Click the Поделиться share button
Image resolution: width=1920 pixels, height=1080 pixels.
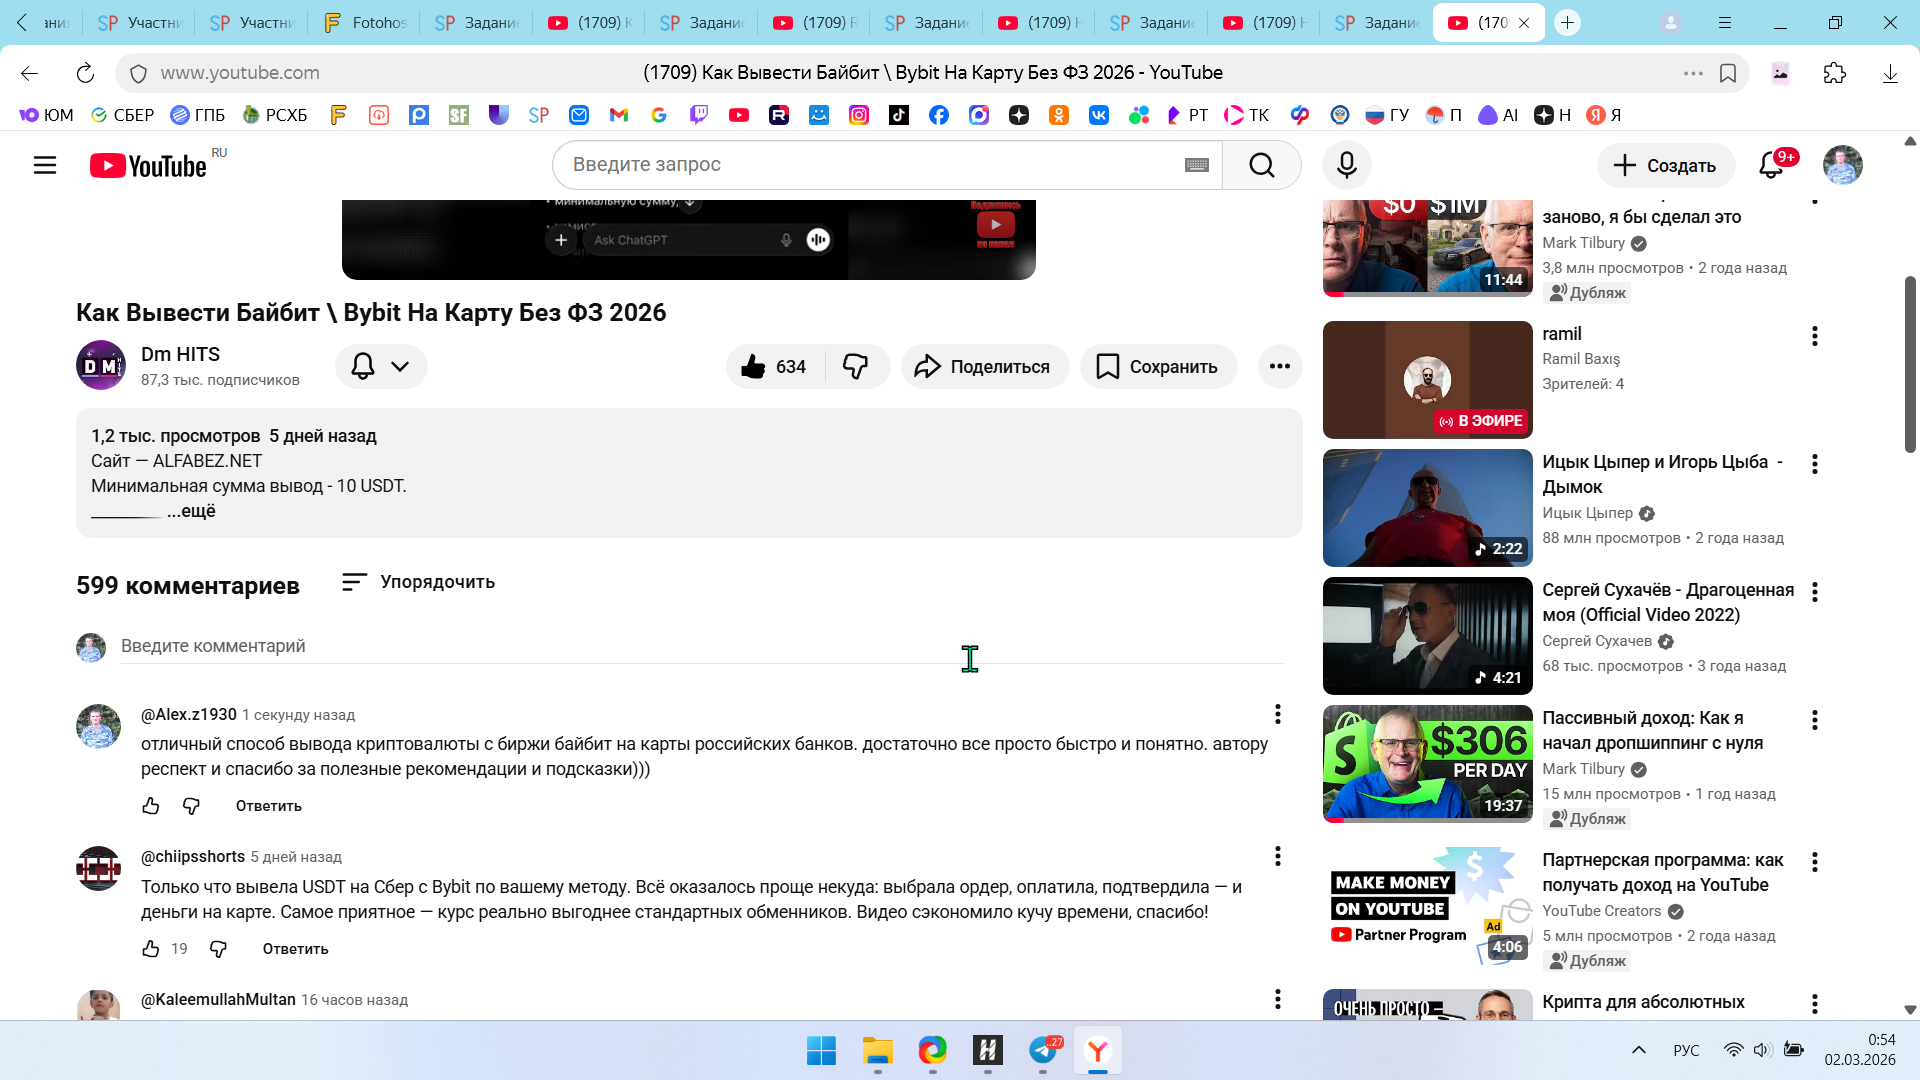tap(984, 367)
